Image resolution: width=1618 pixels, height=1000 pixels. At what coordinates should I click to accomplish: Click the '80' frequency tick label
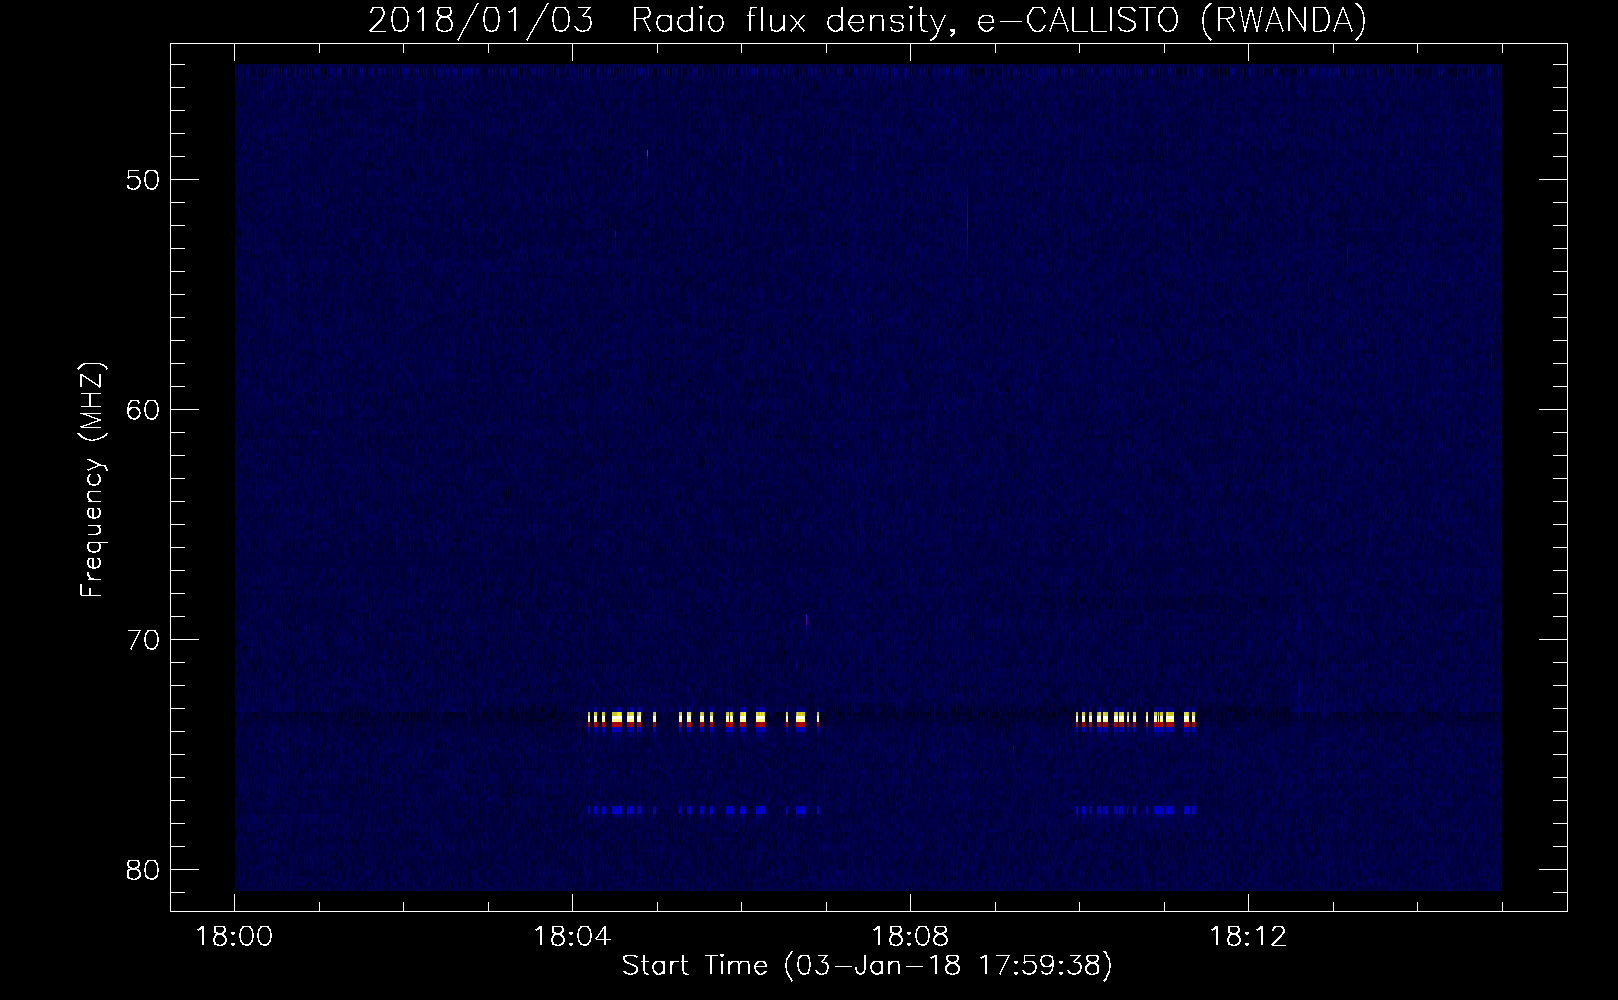(144, 870)
